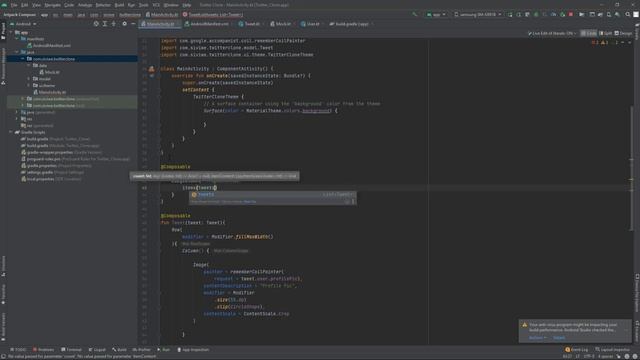Open the Code menu
This screenshot has height=360, width=640.
click(69, 5)
